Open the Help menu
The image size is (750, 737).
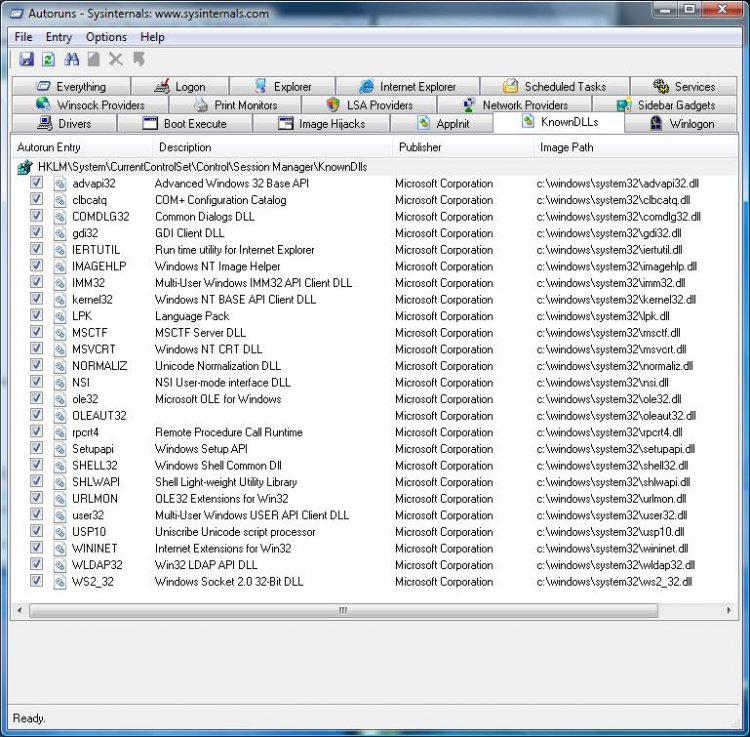coord(152,37)
